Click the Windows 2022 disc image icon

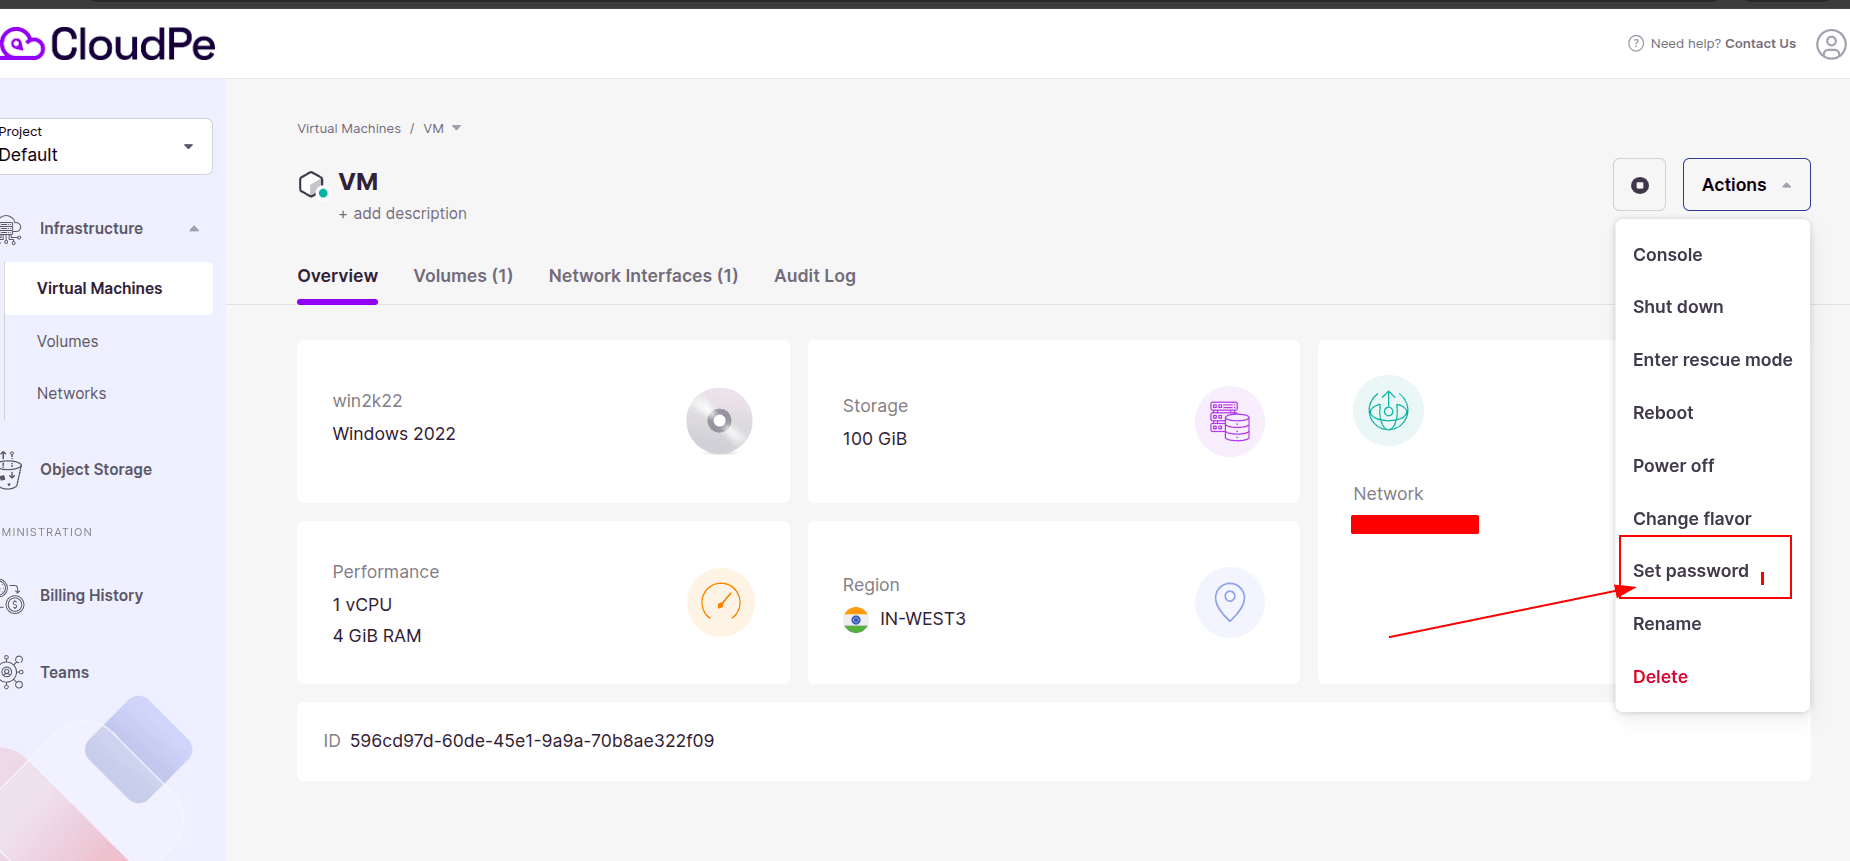pos(719,421)
